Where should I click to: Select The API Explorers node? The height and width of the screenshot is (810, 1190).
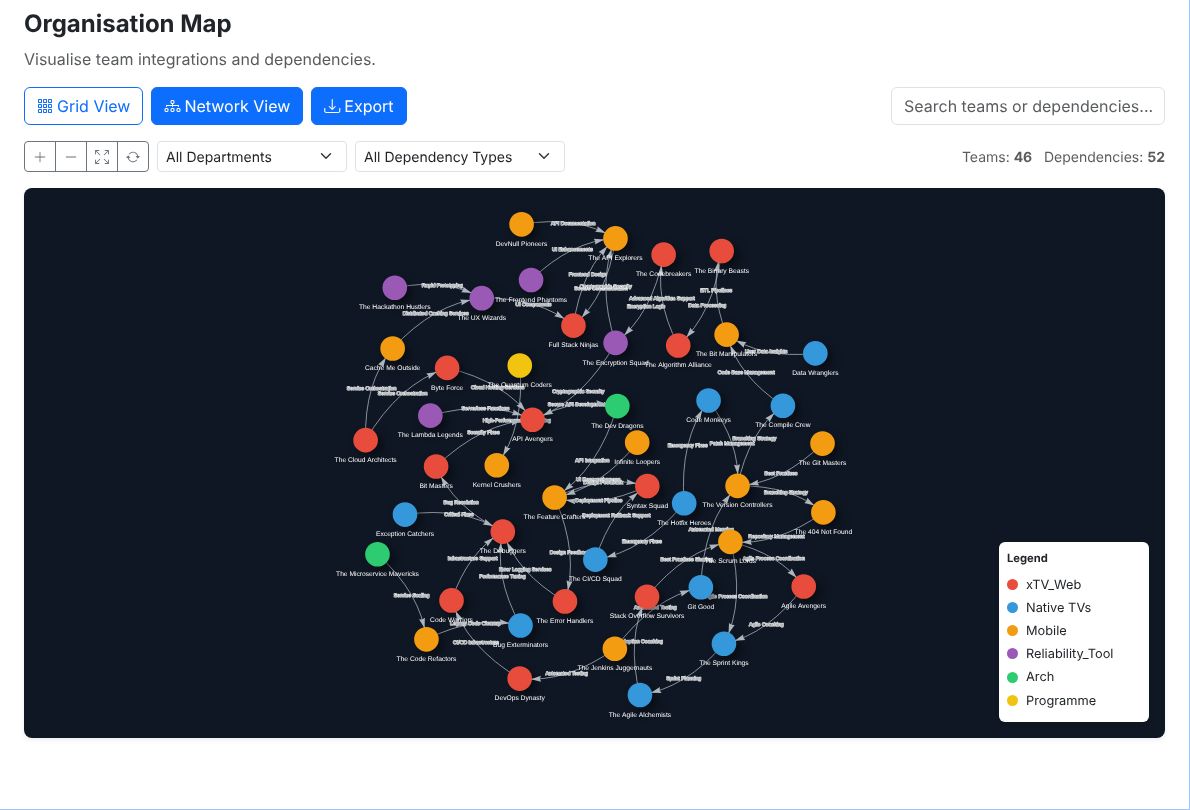tap(615, 238)
